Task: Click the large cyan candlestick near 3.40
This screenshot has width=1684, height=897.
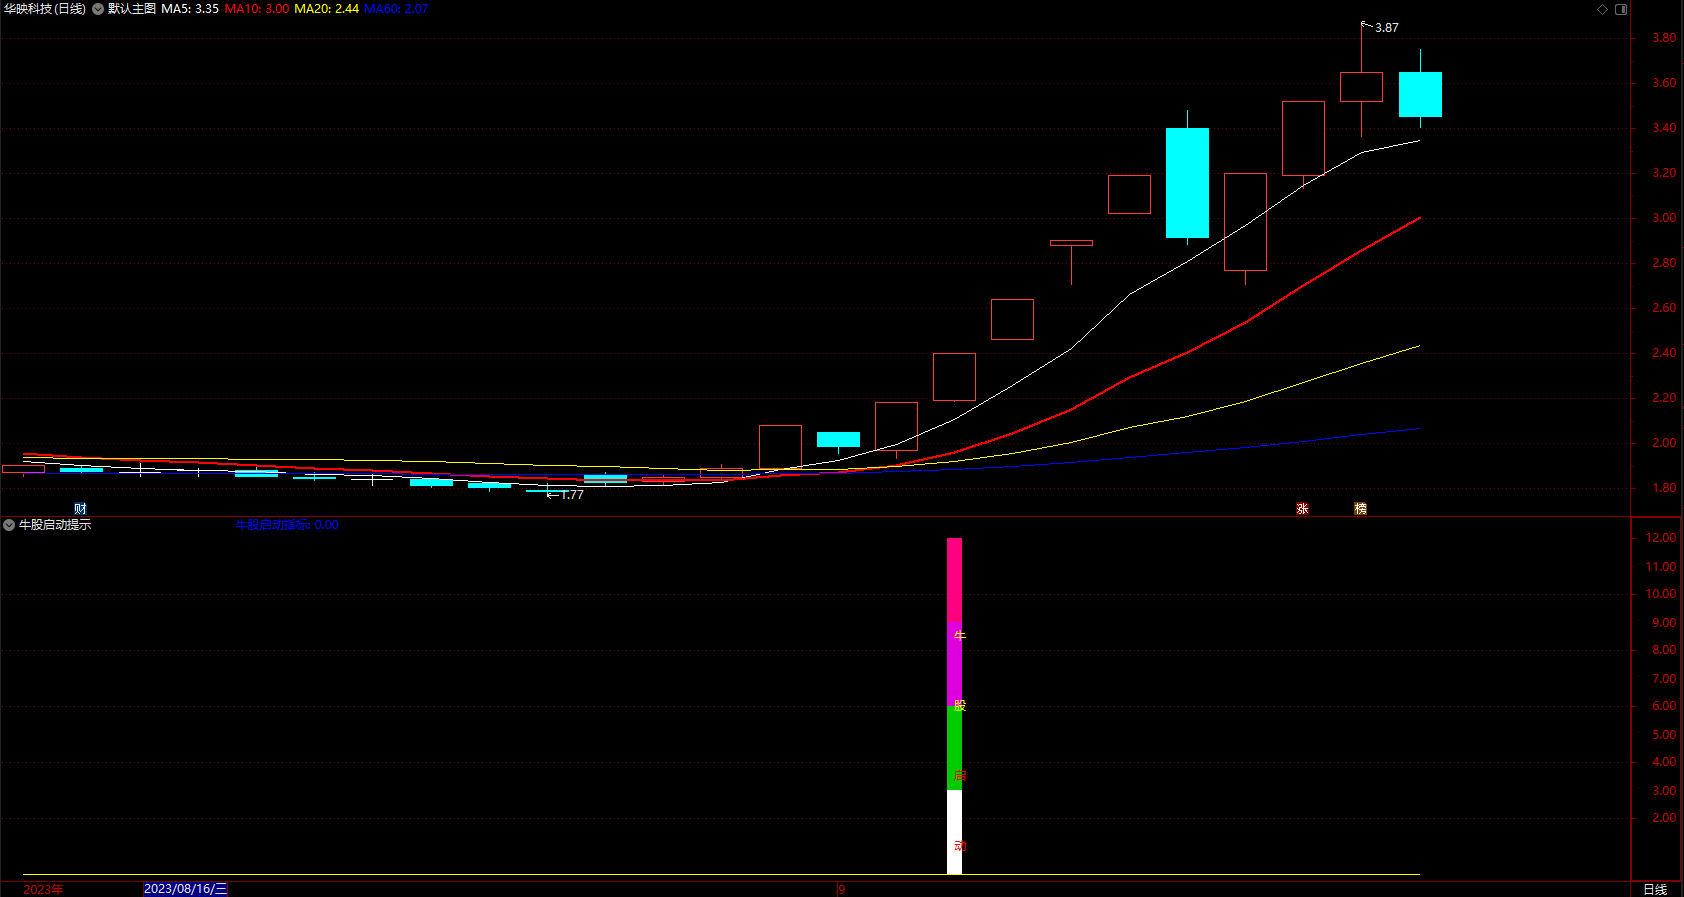Action: (x=1187, y=182)
